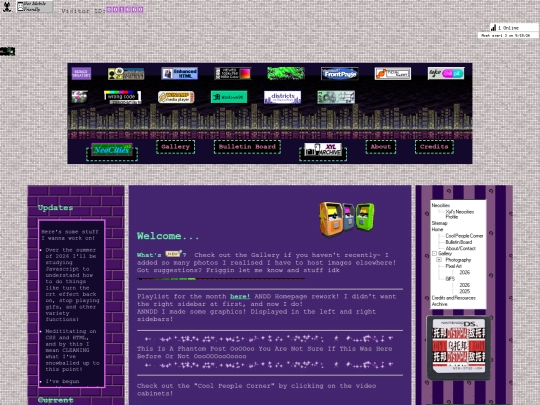Click the districts badge

tap(282, 97)
